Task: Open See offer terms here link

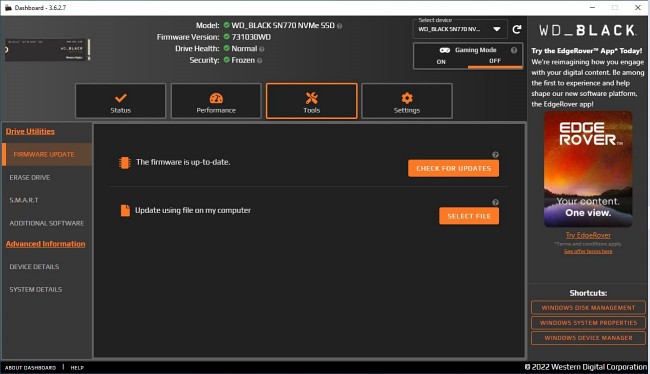Action: click(x=588, y=251)
